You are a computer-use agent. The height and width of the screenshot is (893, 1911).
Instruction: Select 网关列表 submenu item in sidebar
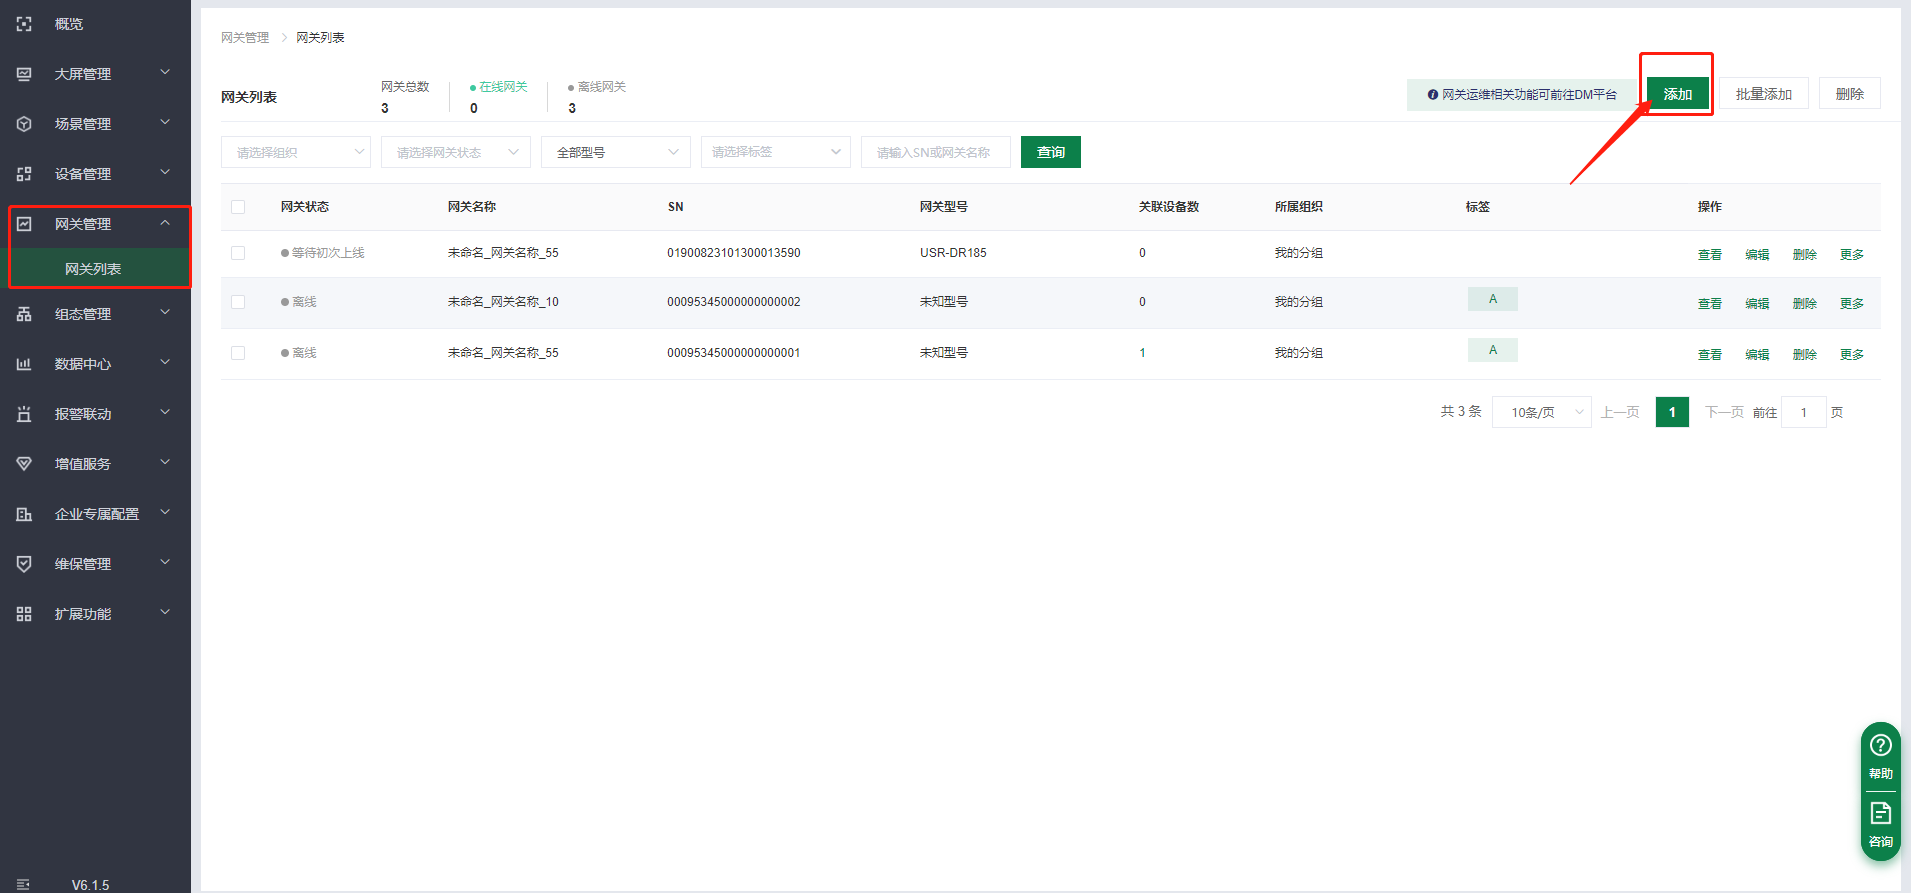click(x=93, y=269)
